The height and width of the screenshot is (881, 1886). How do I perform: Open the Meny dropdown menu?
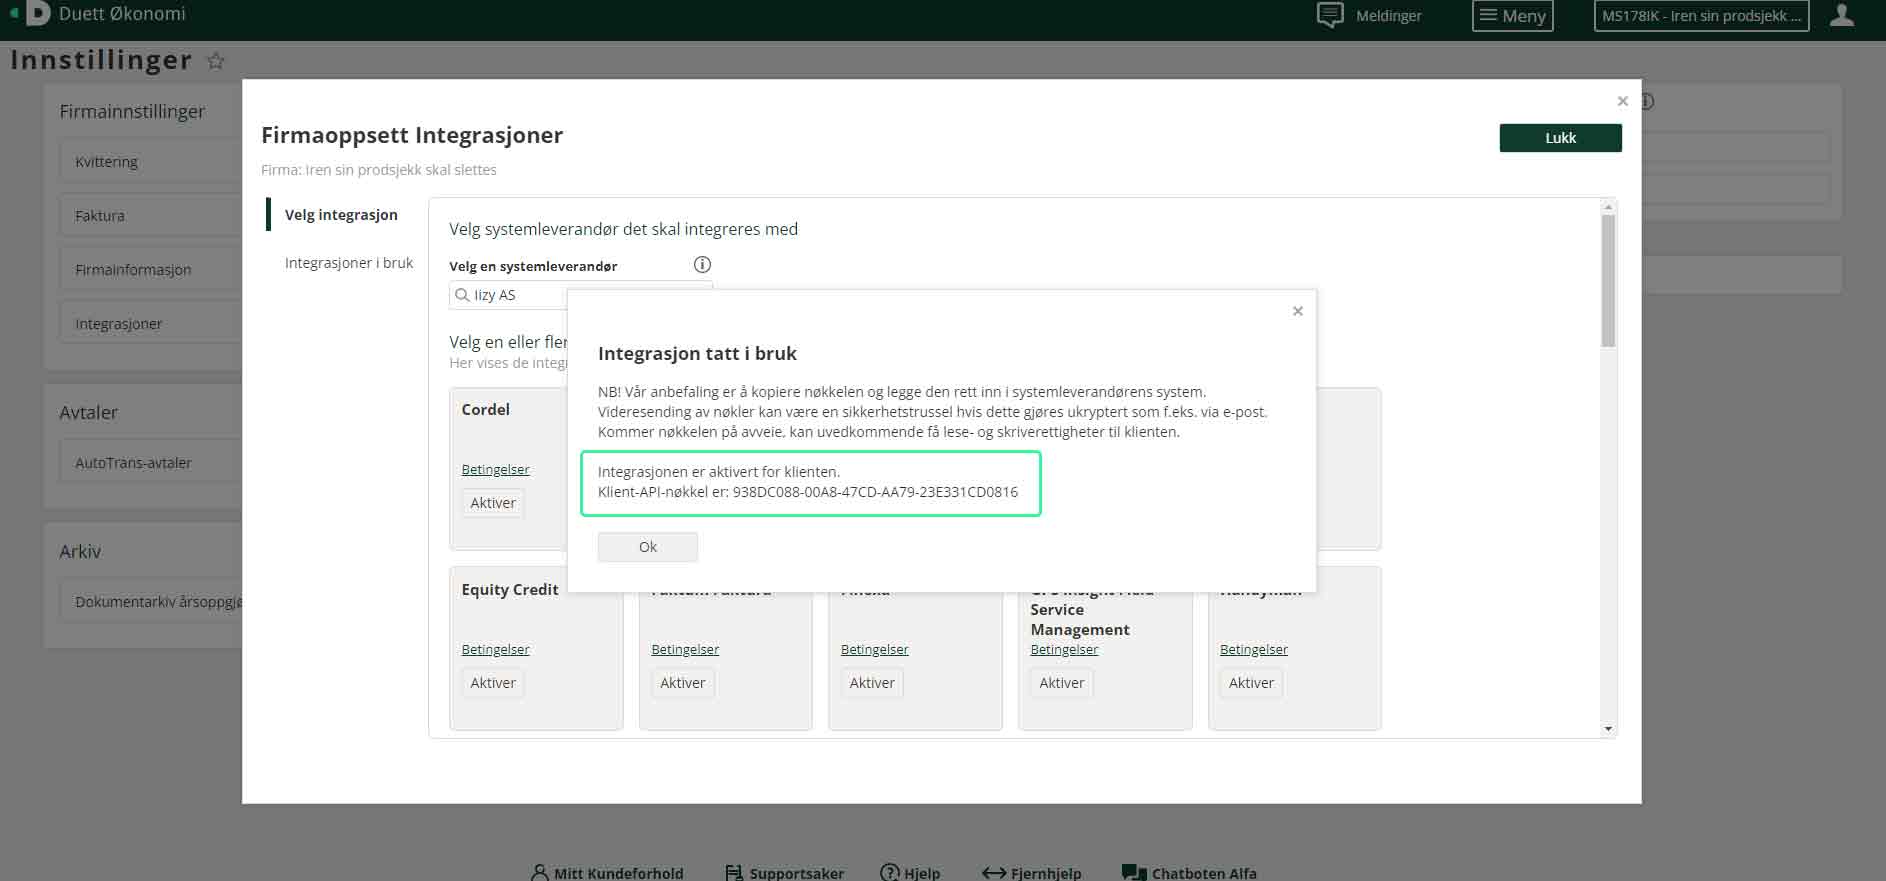pos(1512,16)
